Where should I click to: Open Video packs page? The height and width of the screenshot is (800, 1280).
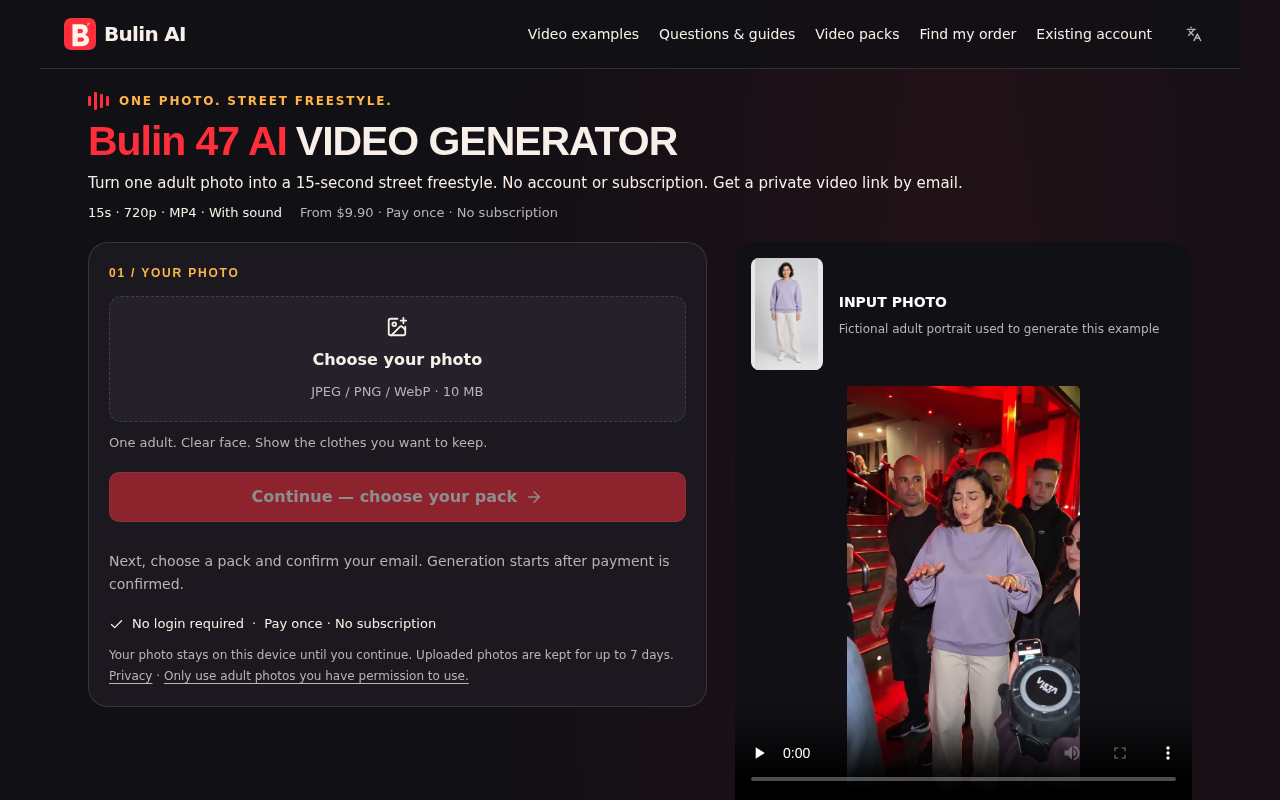[857, 34]
